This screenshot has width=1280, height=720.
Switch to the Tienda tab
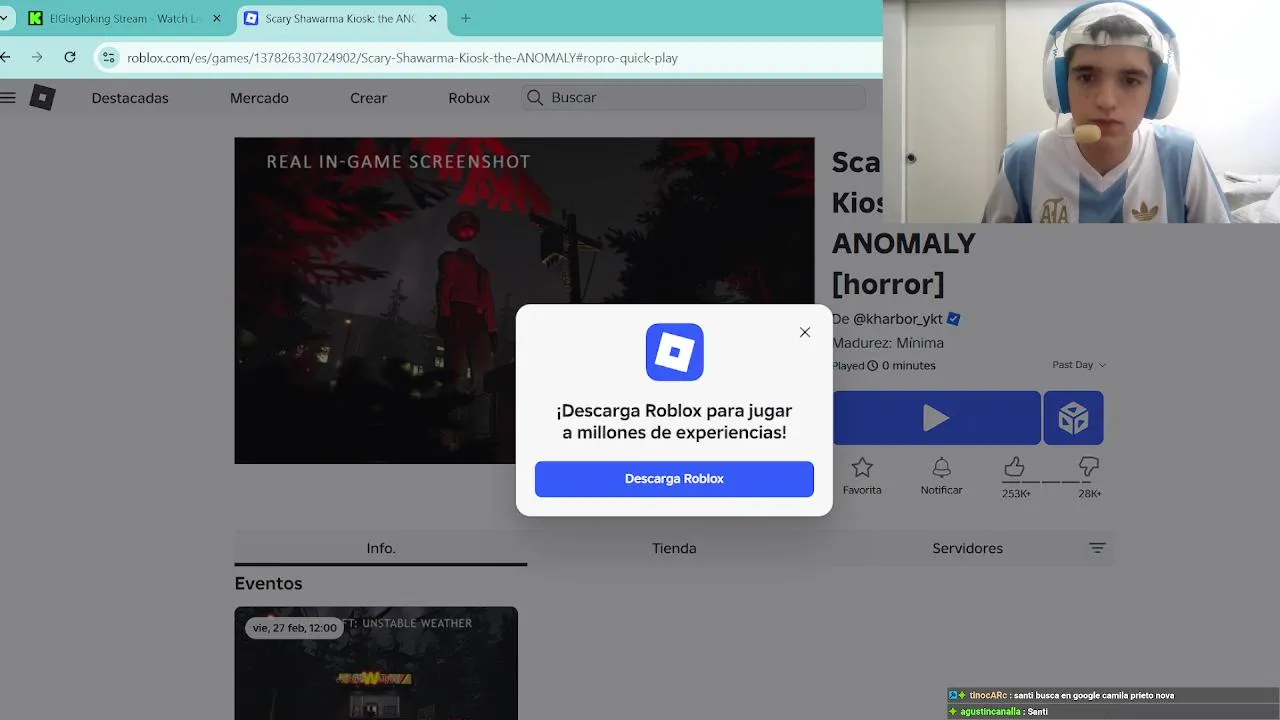point(674,548)
